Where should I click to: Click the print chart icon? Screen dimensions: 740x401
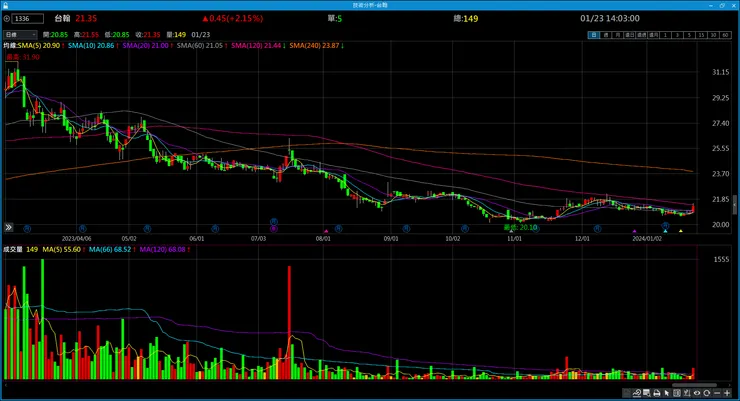coord(657,393)
